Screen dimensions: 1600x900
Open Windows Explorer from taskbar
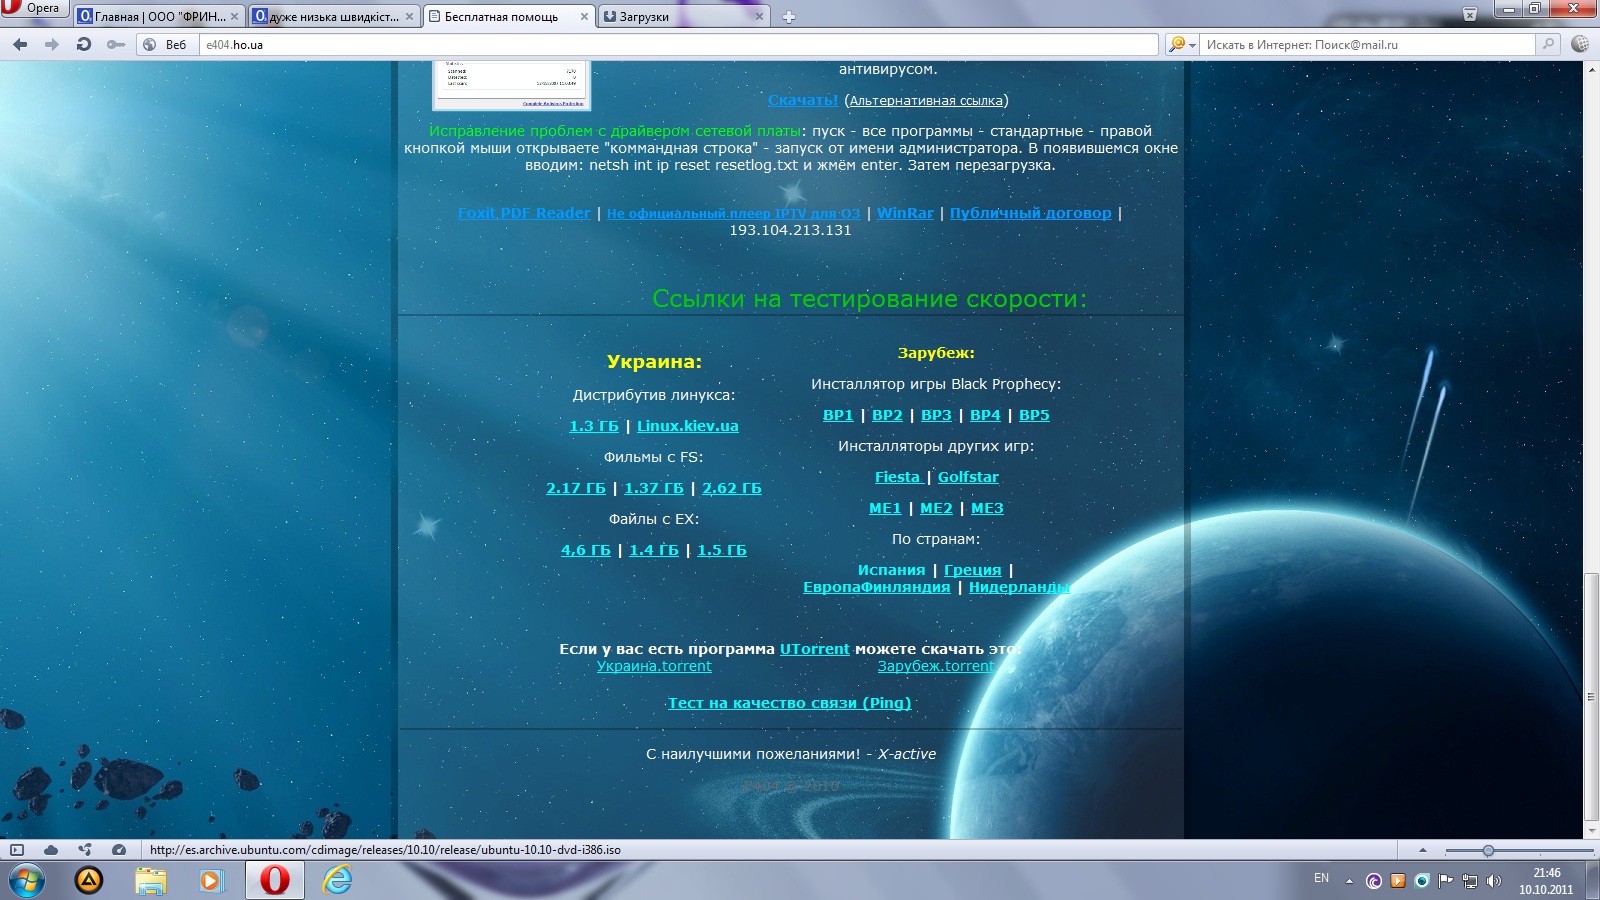click(151, 880)
